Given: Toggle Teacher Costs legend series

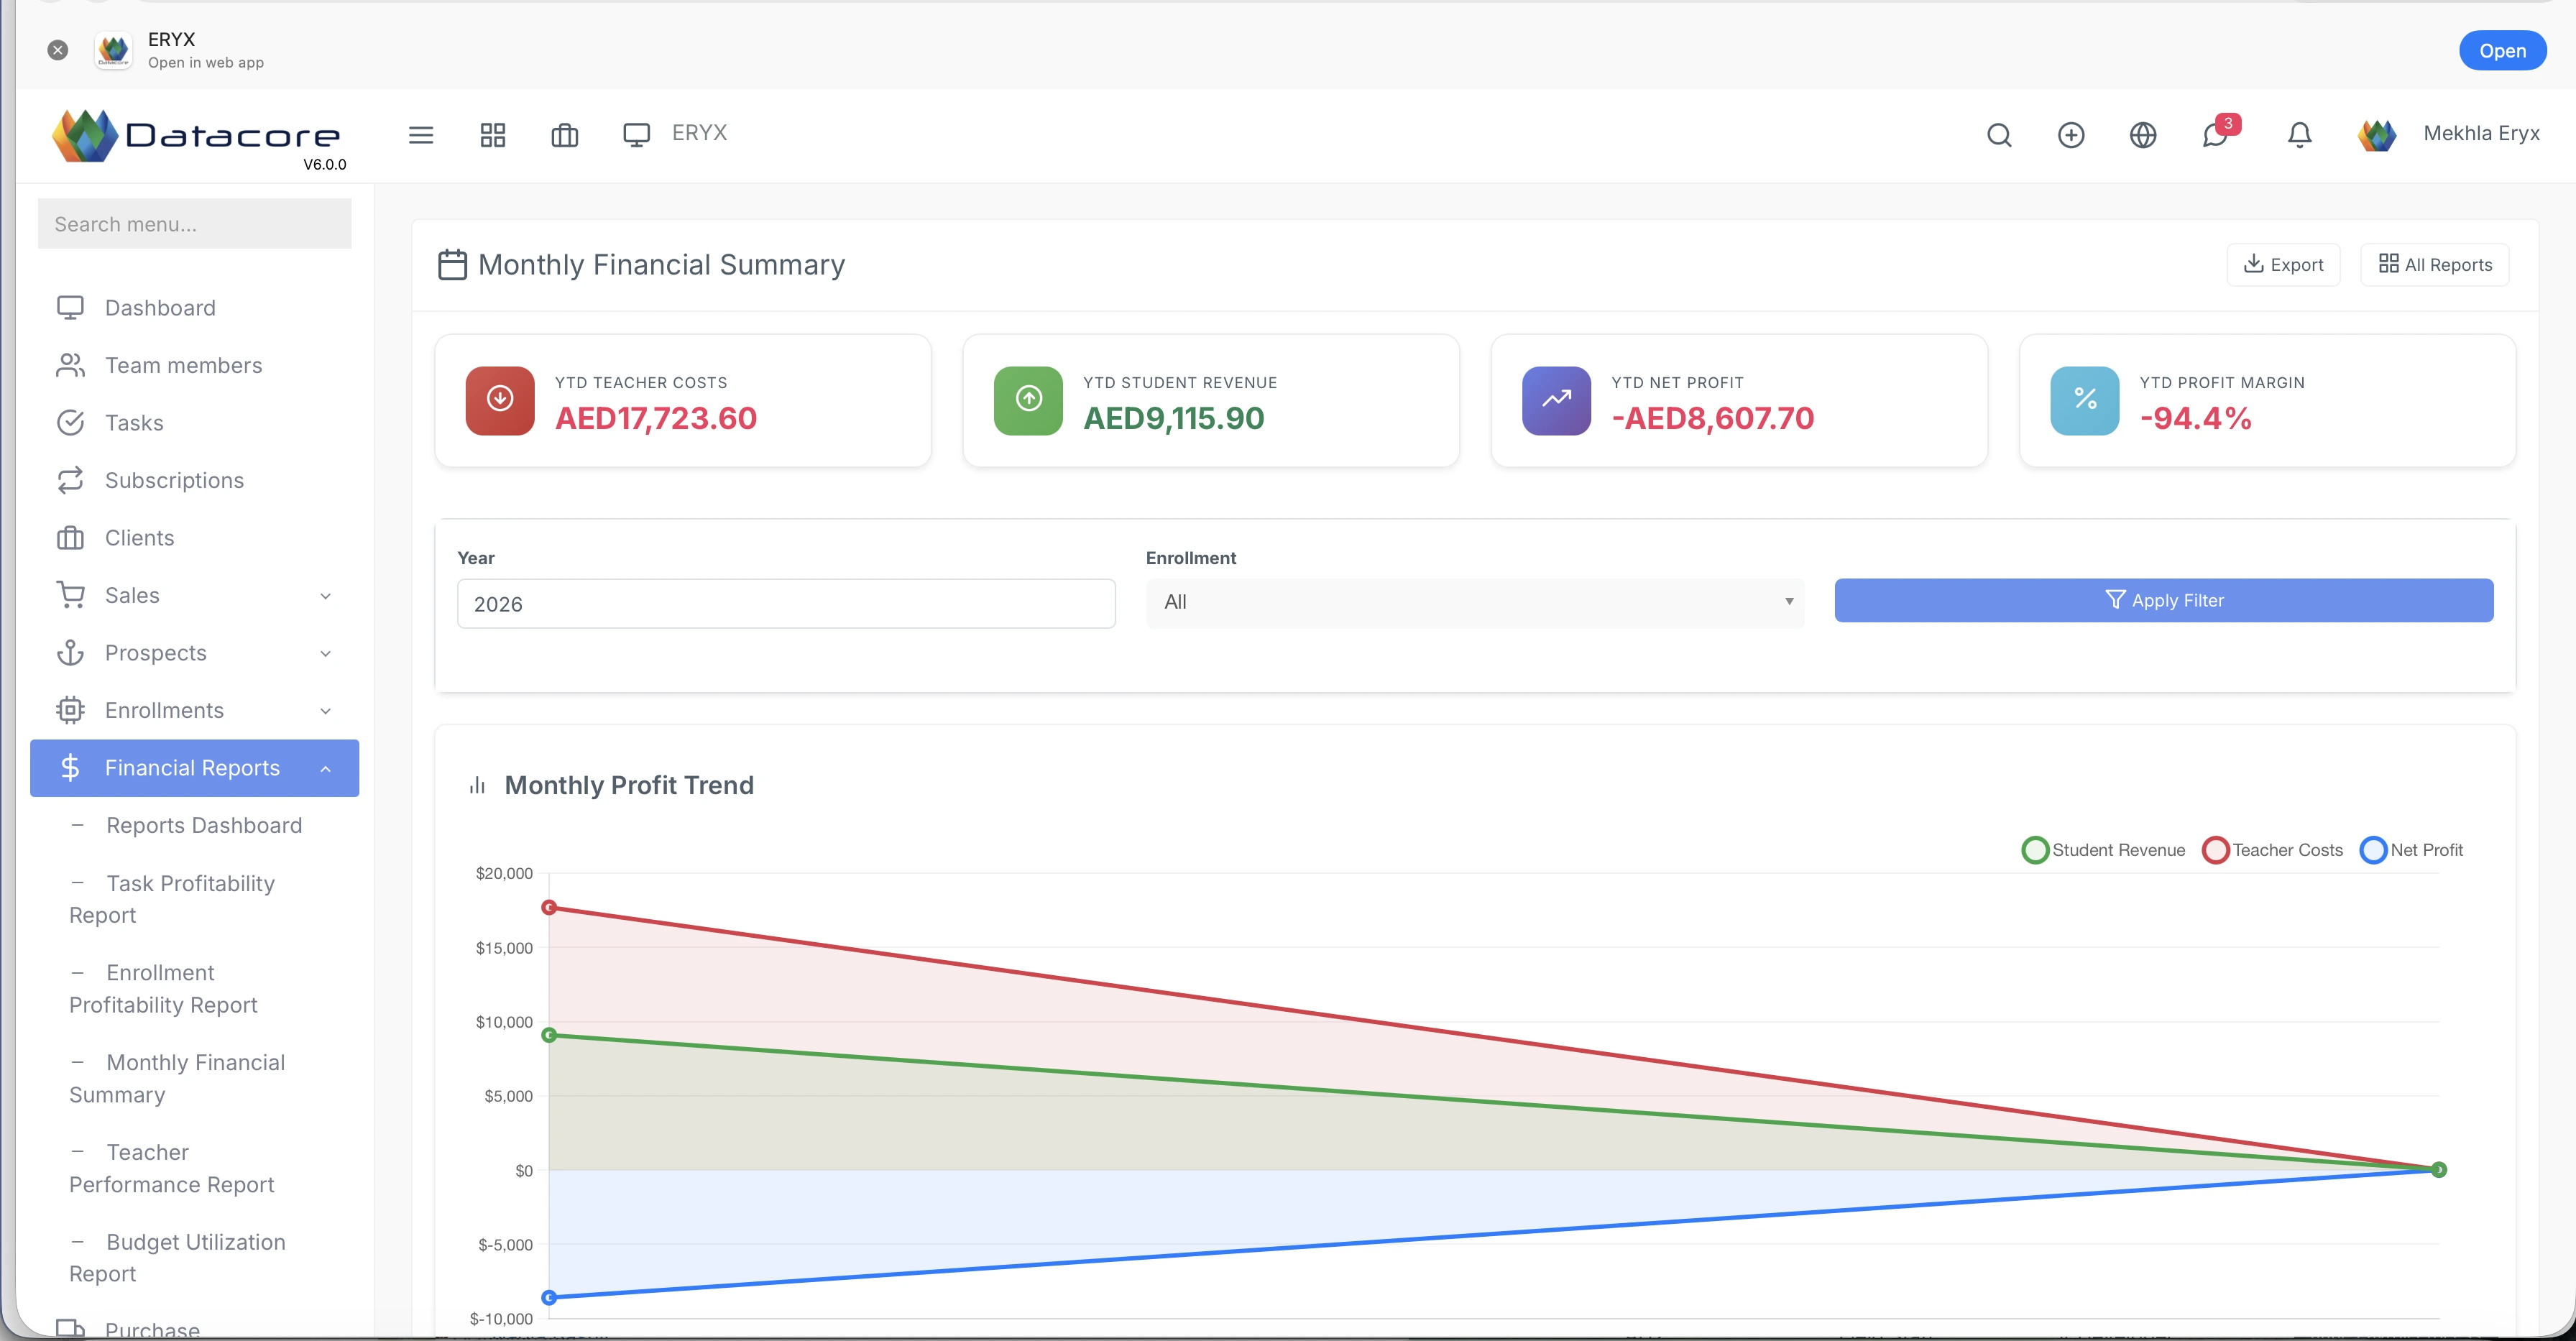Looking at the screenshot, I should click(2273, 850).
